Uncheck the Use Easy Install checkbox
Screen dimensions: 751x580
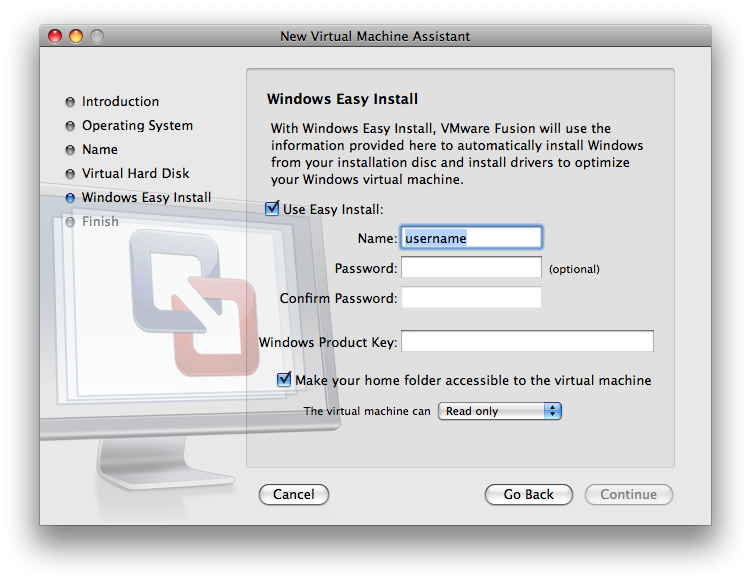tap(272, 209)
